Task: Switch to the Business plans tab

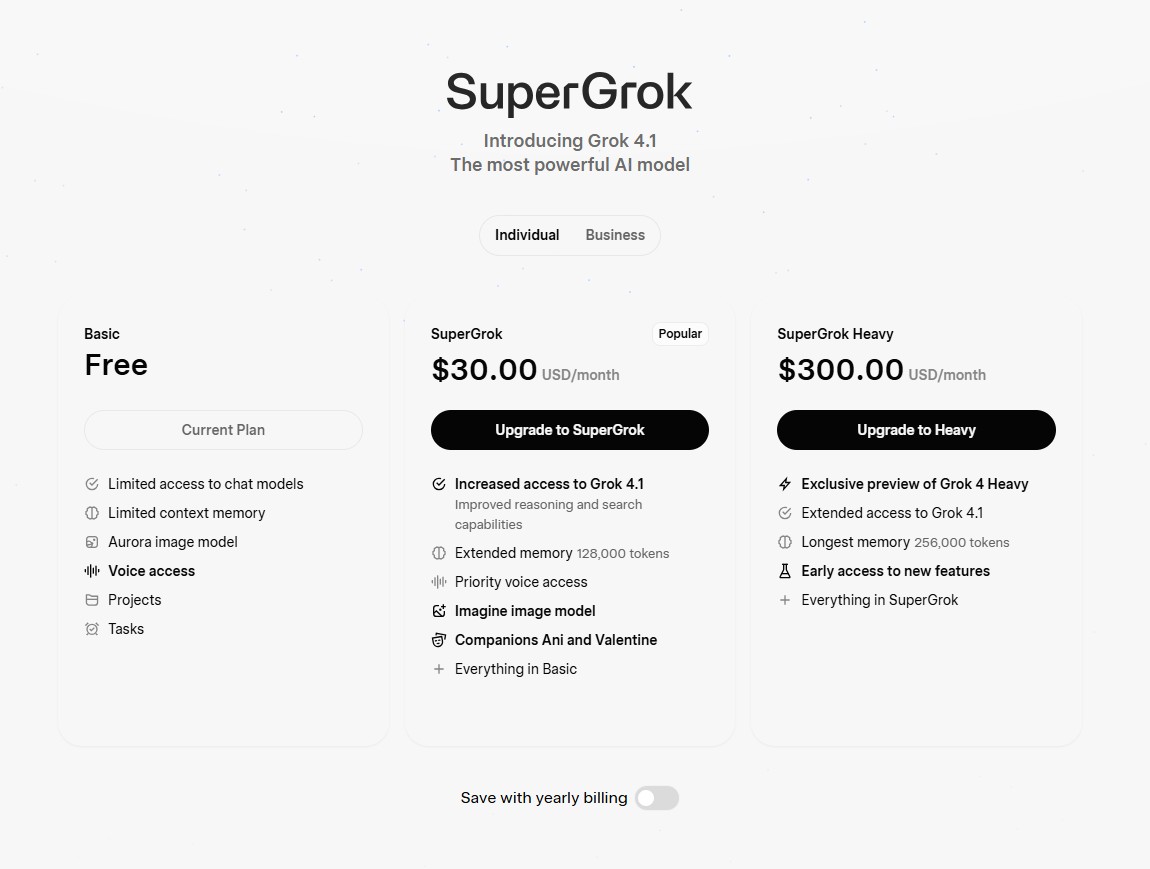Action: (615, 235)
